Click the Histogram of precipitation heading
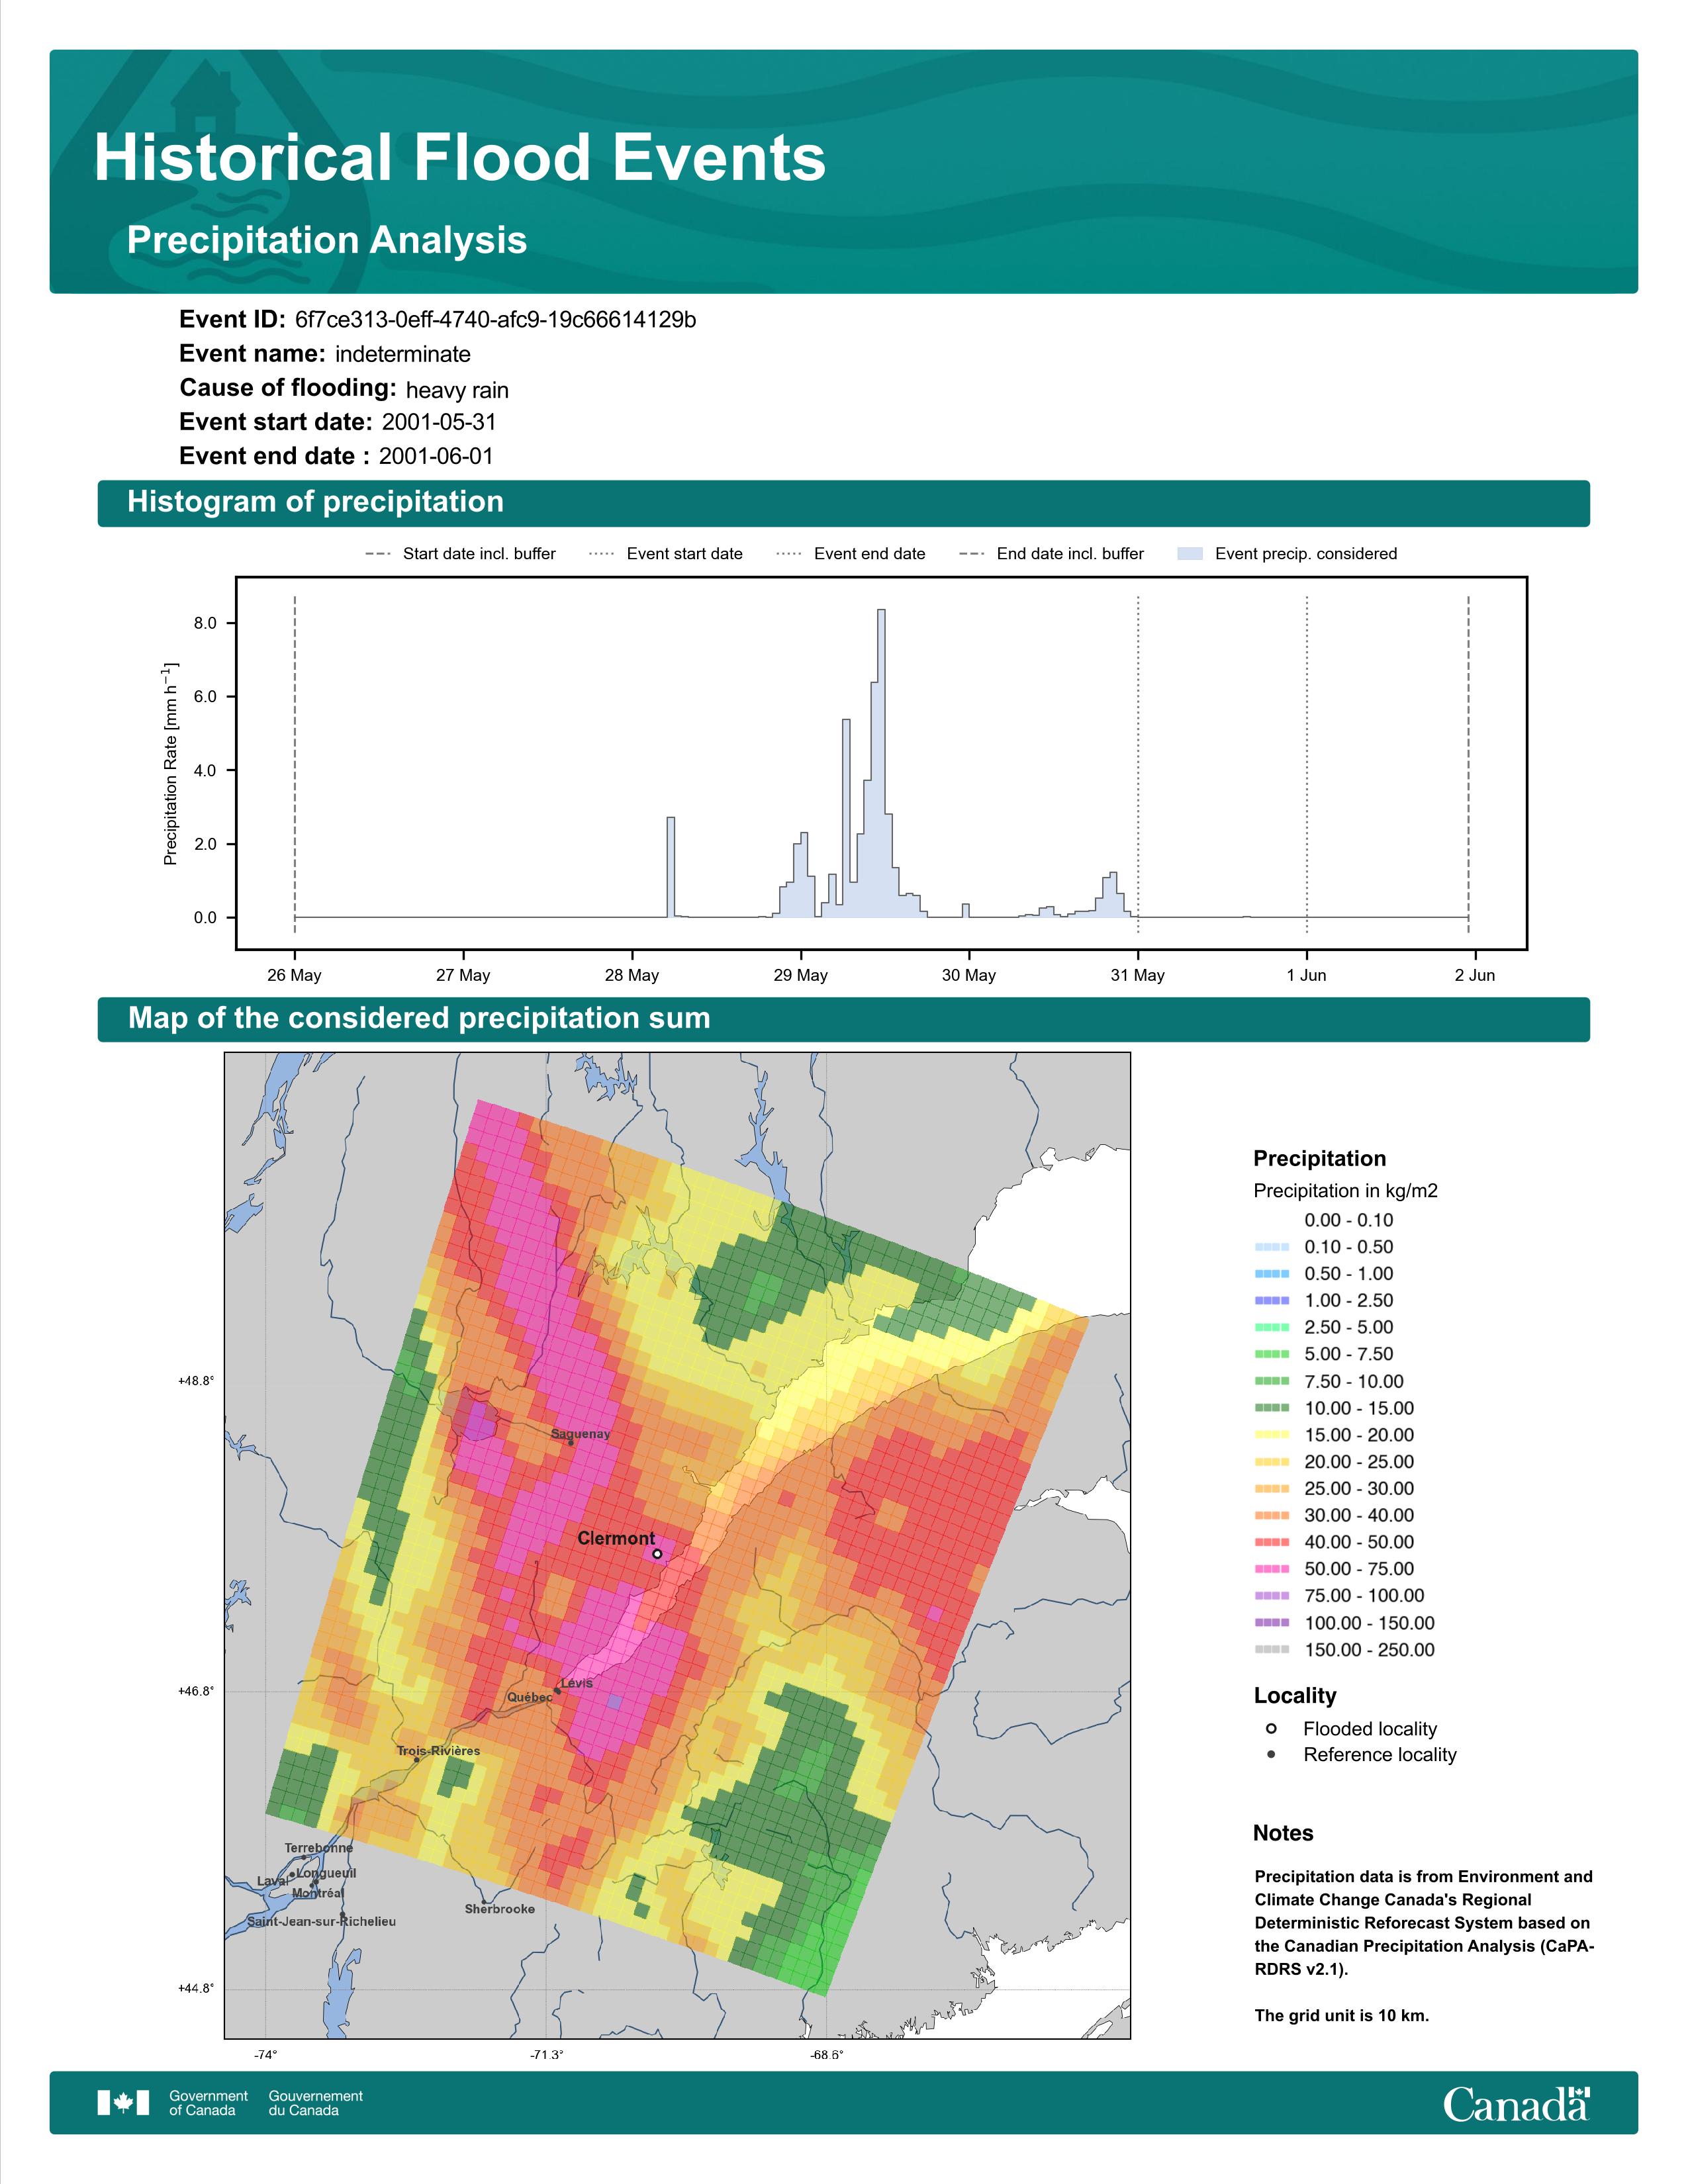 (x=315, y=502)
